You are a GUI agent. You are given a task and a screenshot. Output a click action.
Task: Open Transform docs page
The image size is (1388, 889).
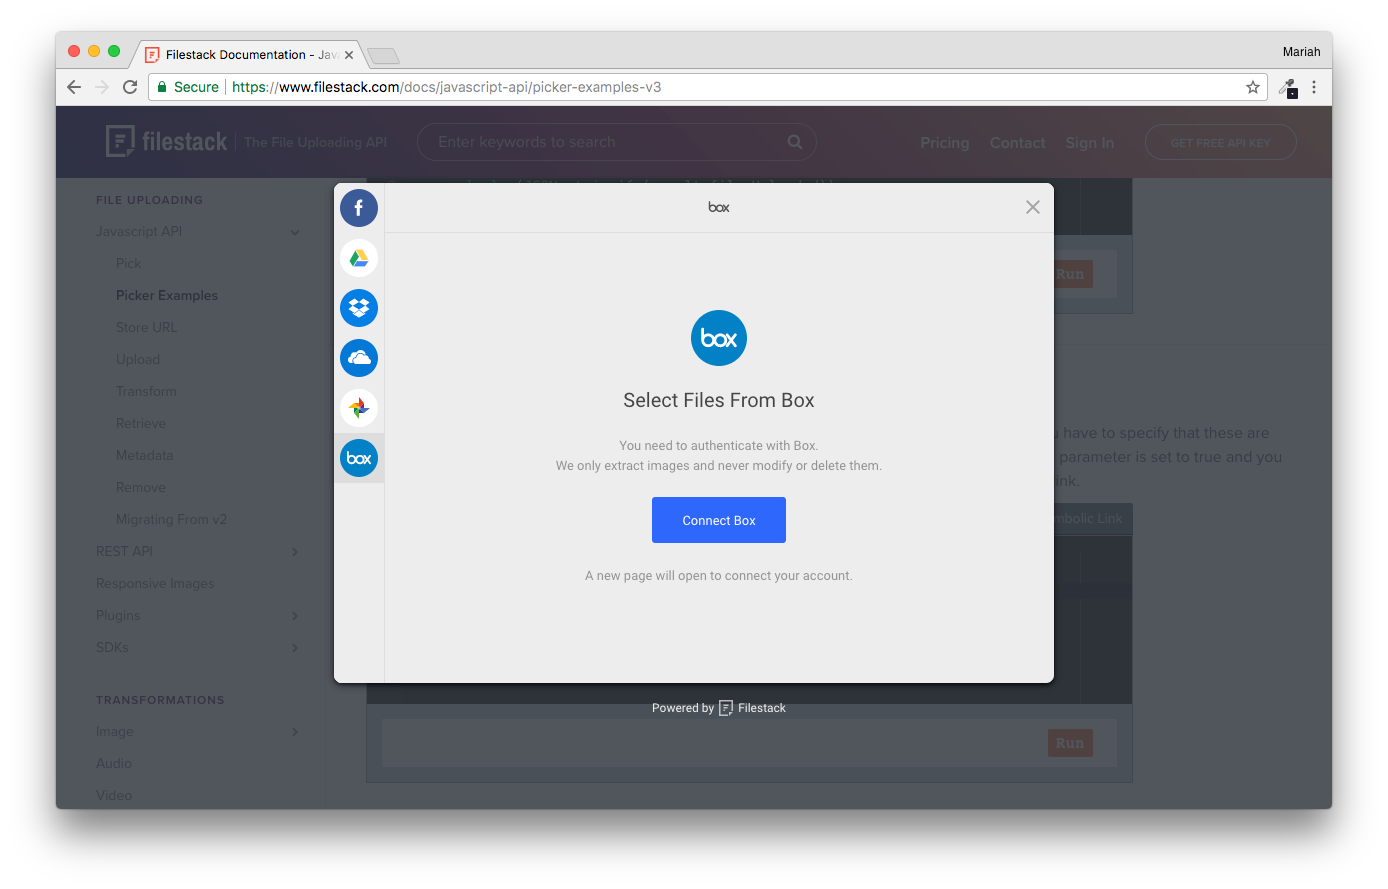tap(146, 391)
